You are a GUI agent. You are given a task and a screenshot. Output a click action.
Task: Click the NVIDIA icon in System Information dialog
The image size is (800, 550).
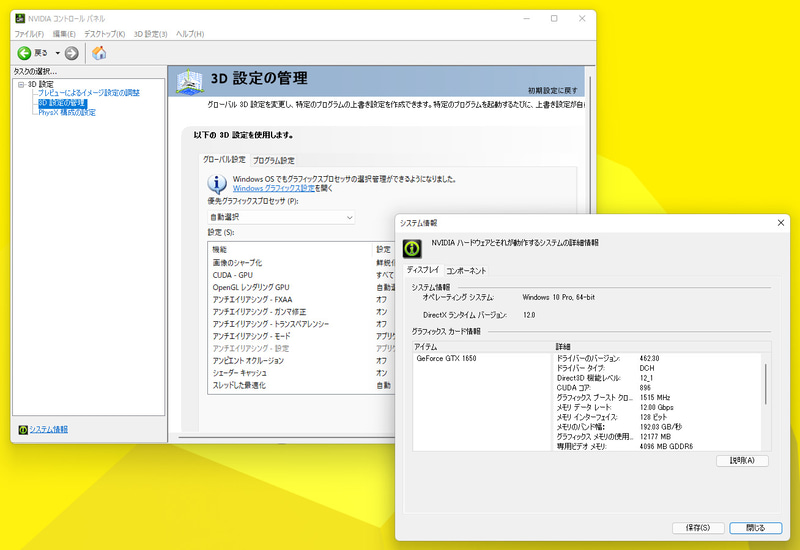pyautogui.click(x=412, y=248)
